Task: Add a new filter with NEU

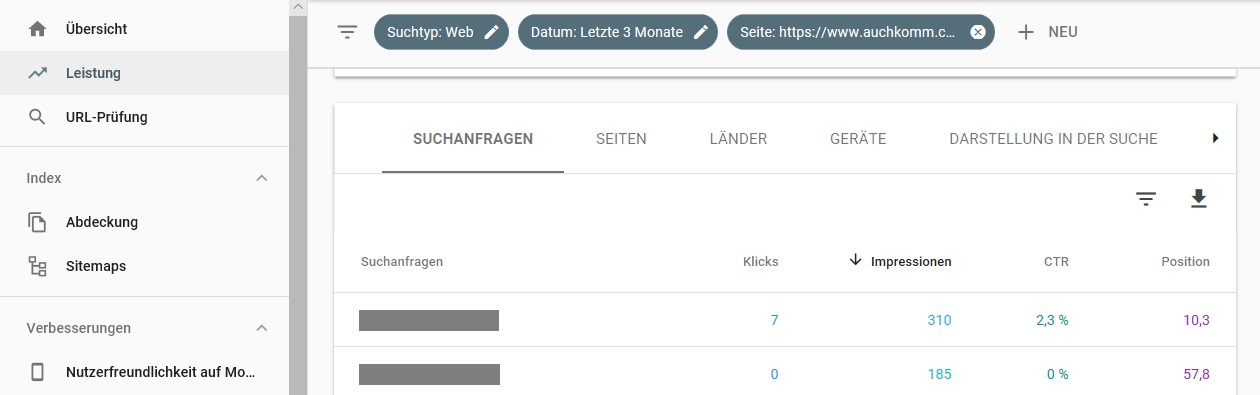Action: click(x=1047, y=32)
